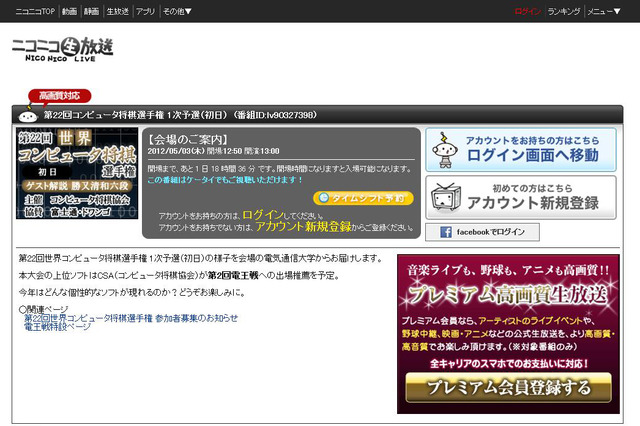Select 生放送 in the top navigation

118,11
